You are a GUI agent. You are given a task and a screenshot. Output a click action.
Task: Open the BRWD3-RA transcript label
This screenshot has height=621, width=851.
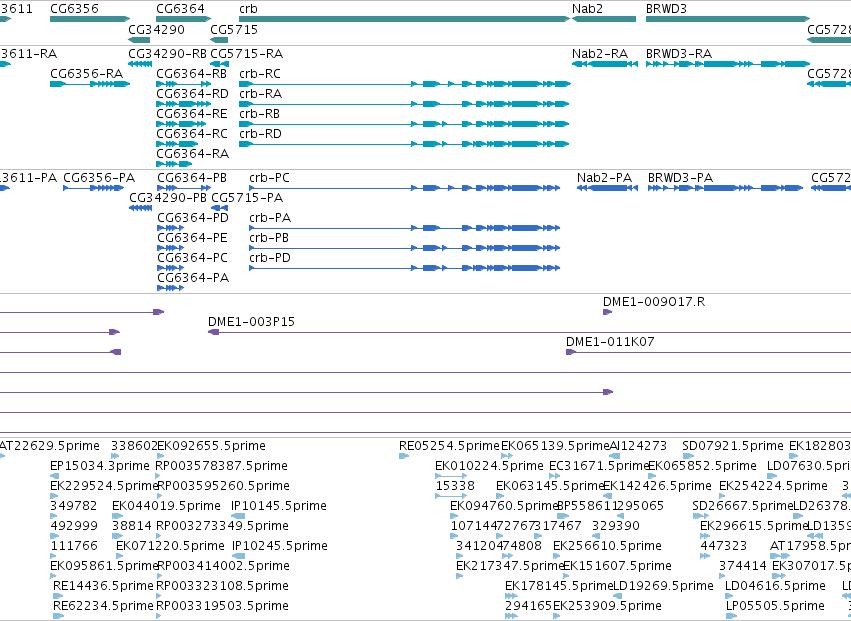[x=679, y=54]
